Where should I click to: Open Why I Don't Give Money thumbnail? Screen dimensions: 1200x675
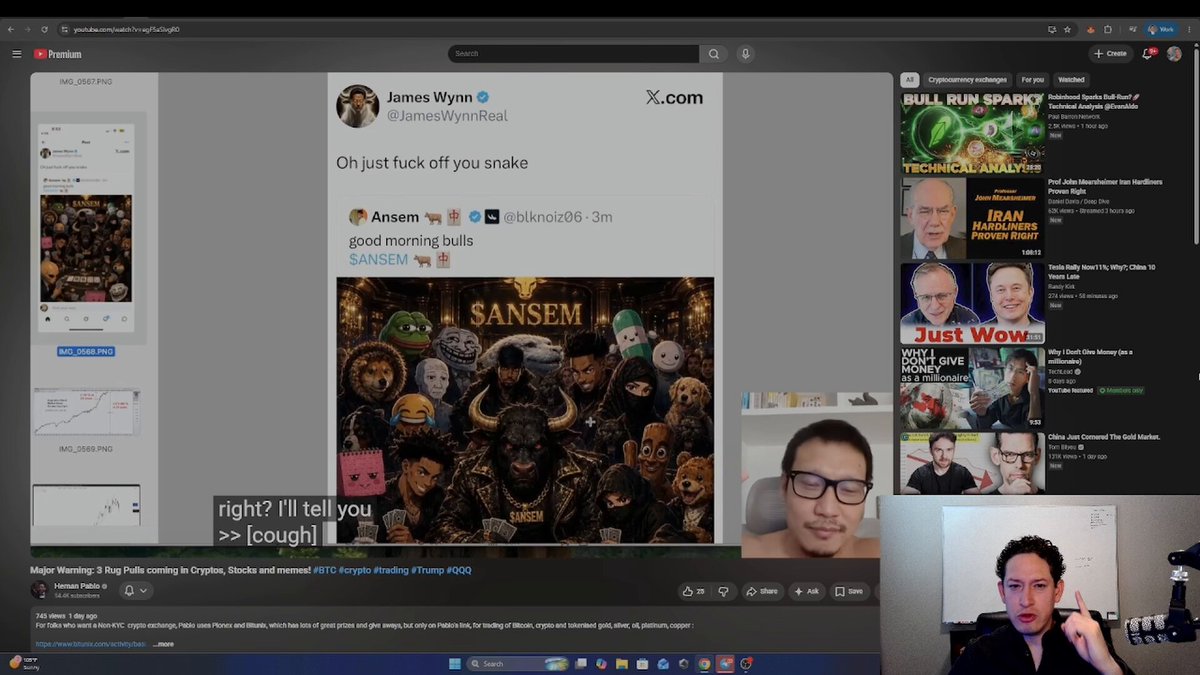coord(972,389)
